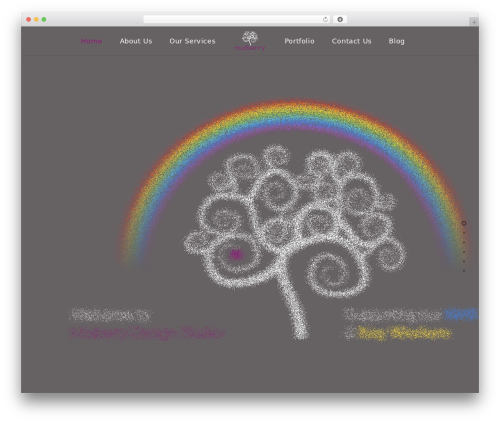Screen dimensions: 500x423
Task: Open the Our Services menu item
Action: [192, 41]
